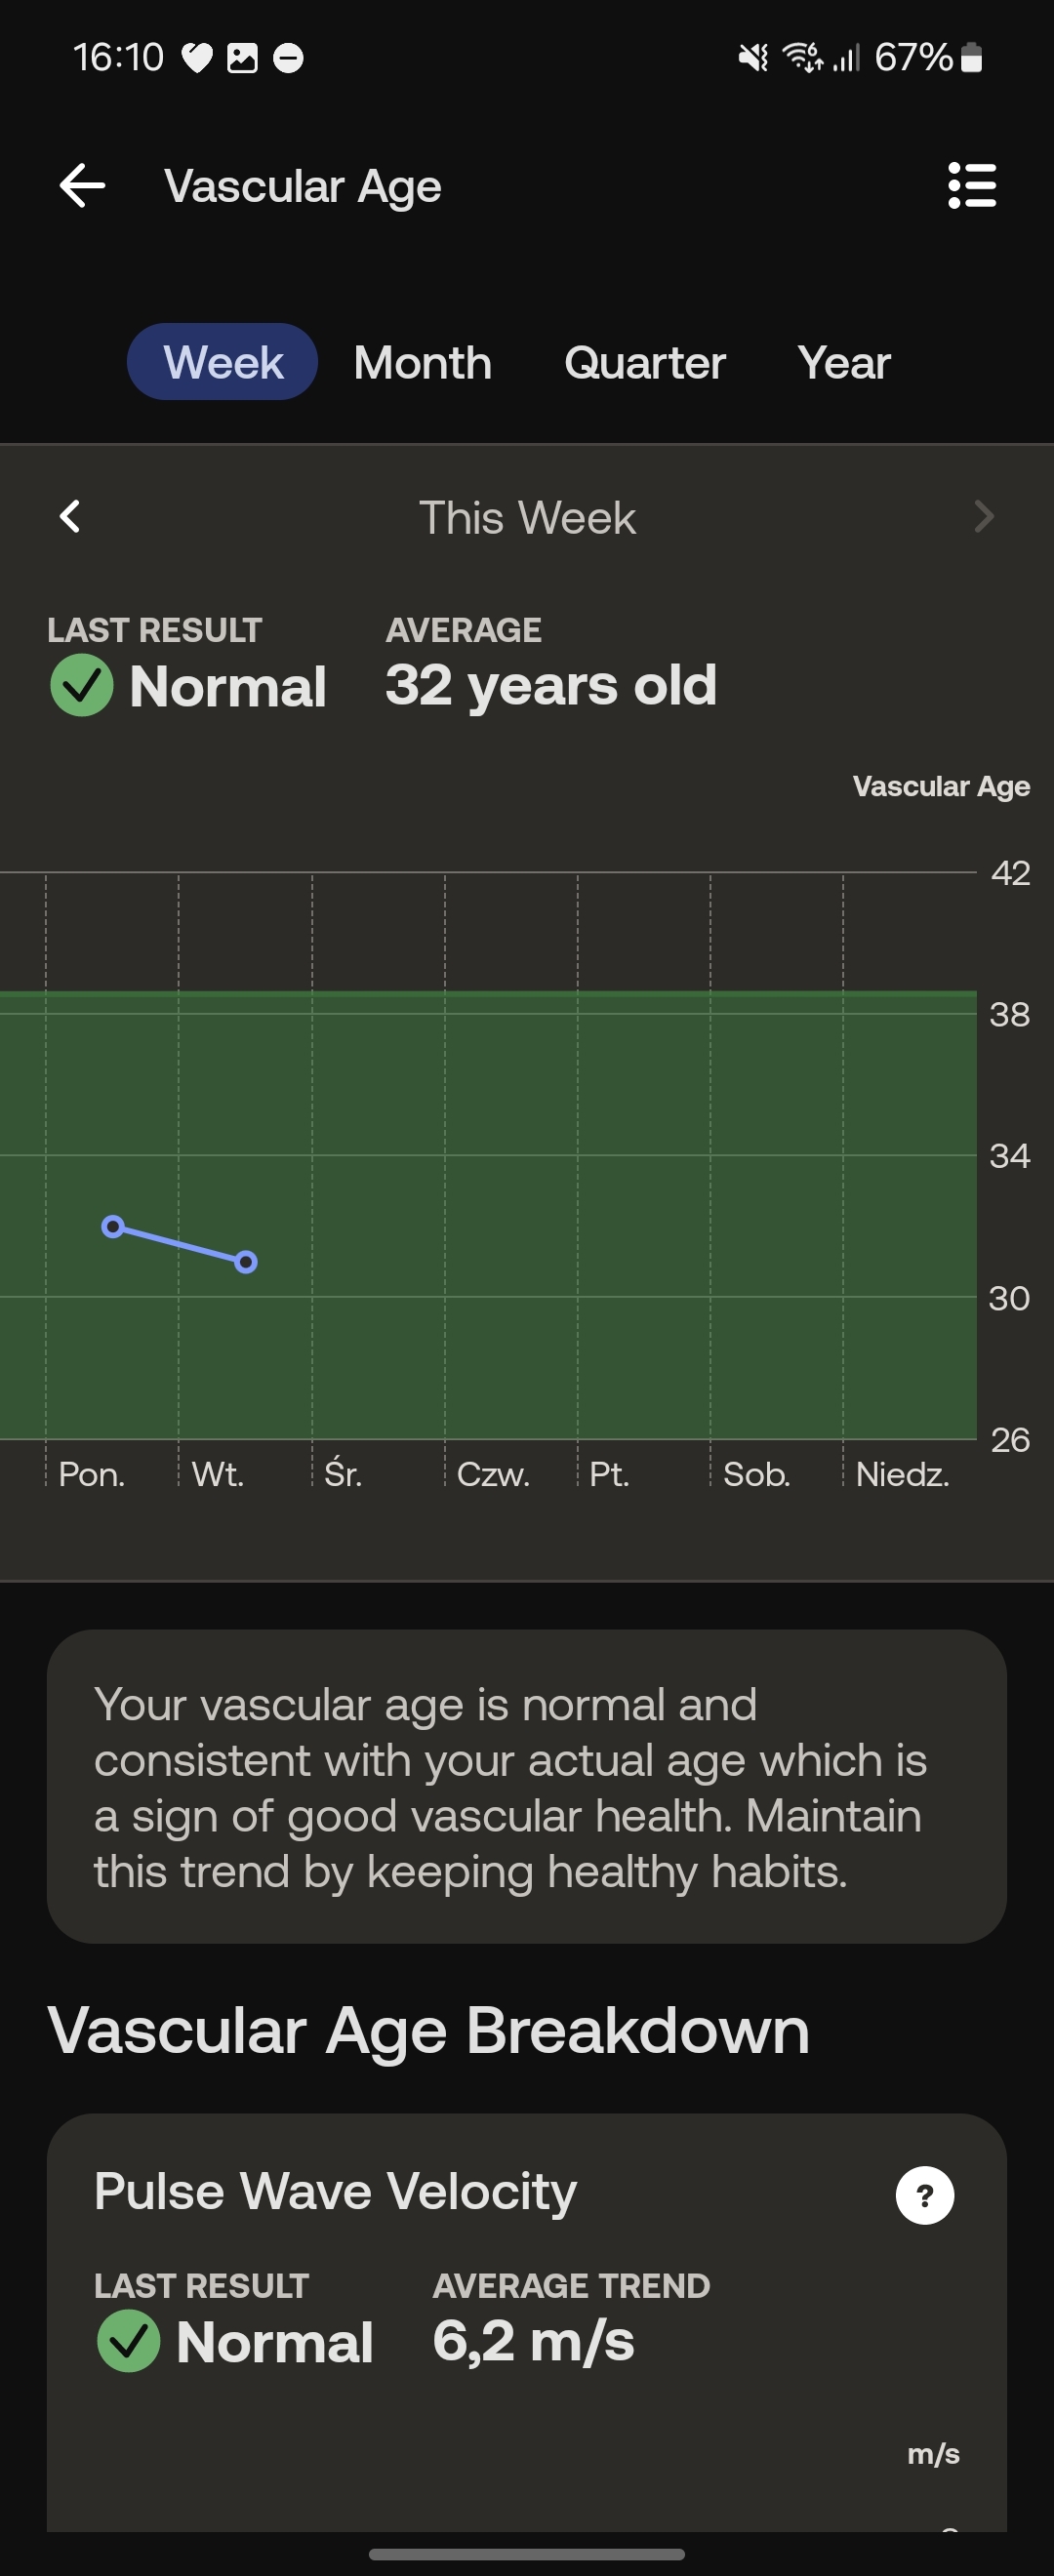Image resolution: width=1054 pixels, height=2576 pixels.
Task: Tap the green Normal checkmark for Vascular Age
Action: tap(82, 685)
